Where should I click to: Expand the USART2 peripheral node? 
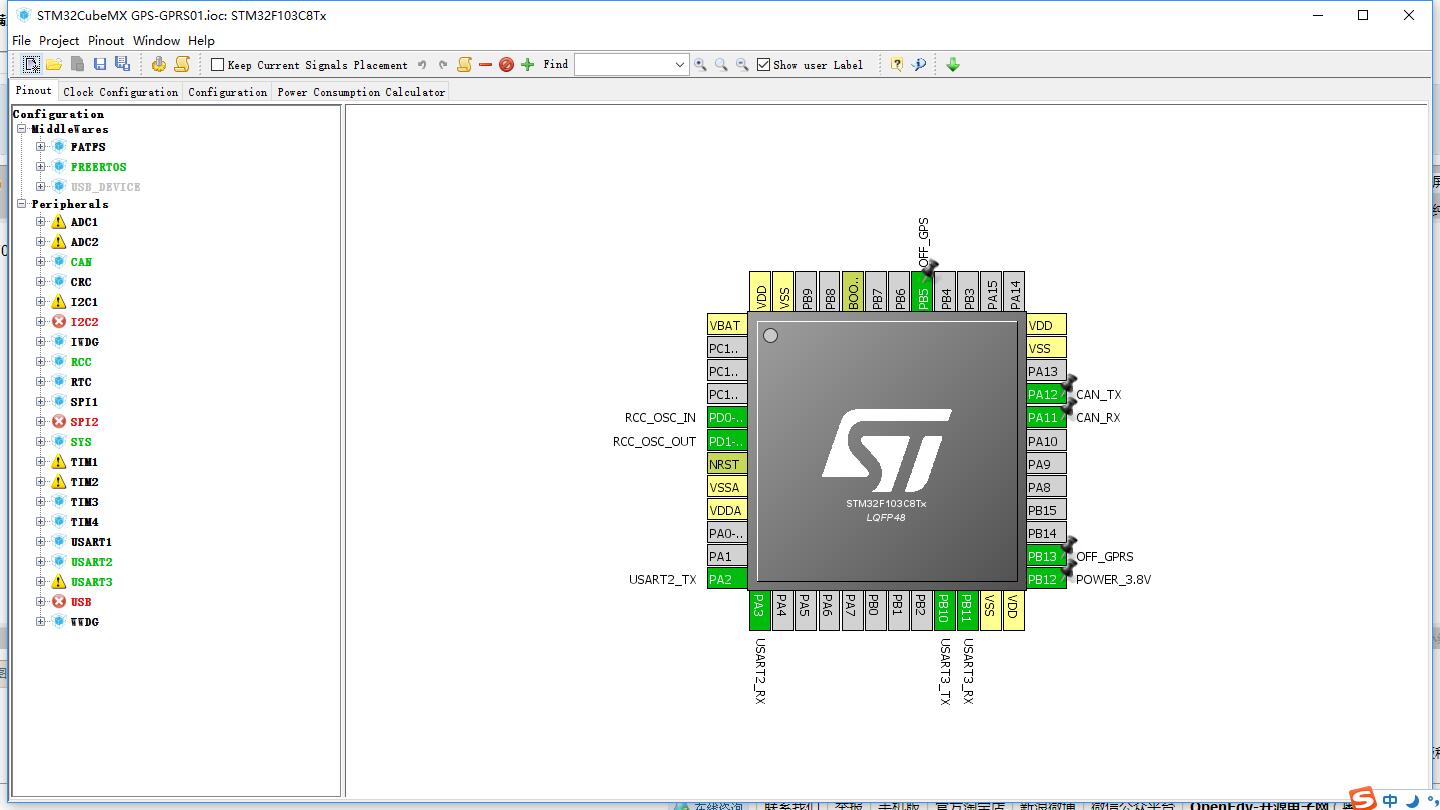click(41, 562)
